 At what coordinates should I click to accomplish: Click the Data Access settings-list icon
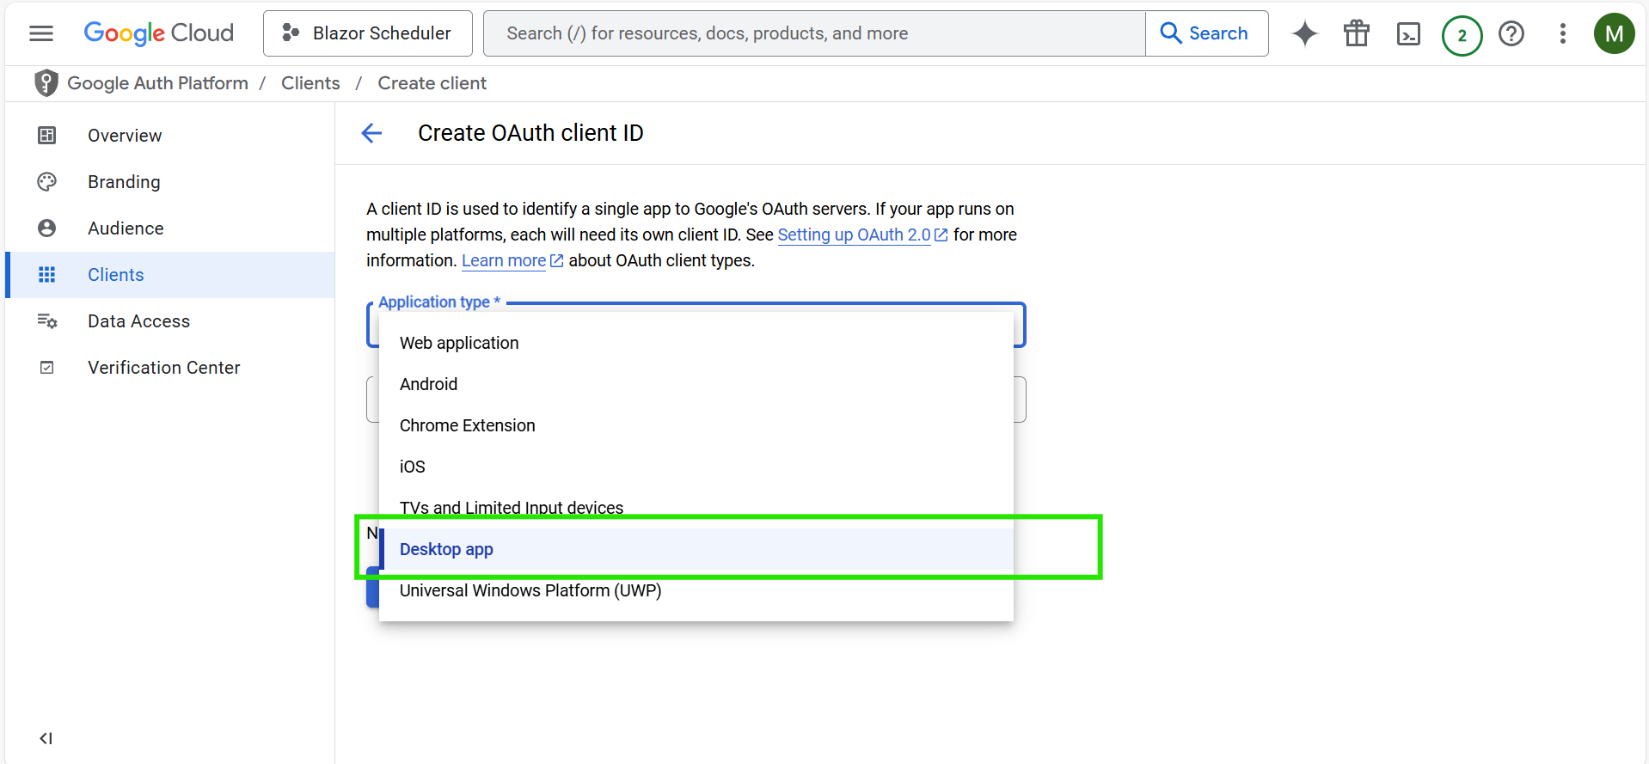[x=47, y=321]
